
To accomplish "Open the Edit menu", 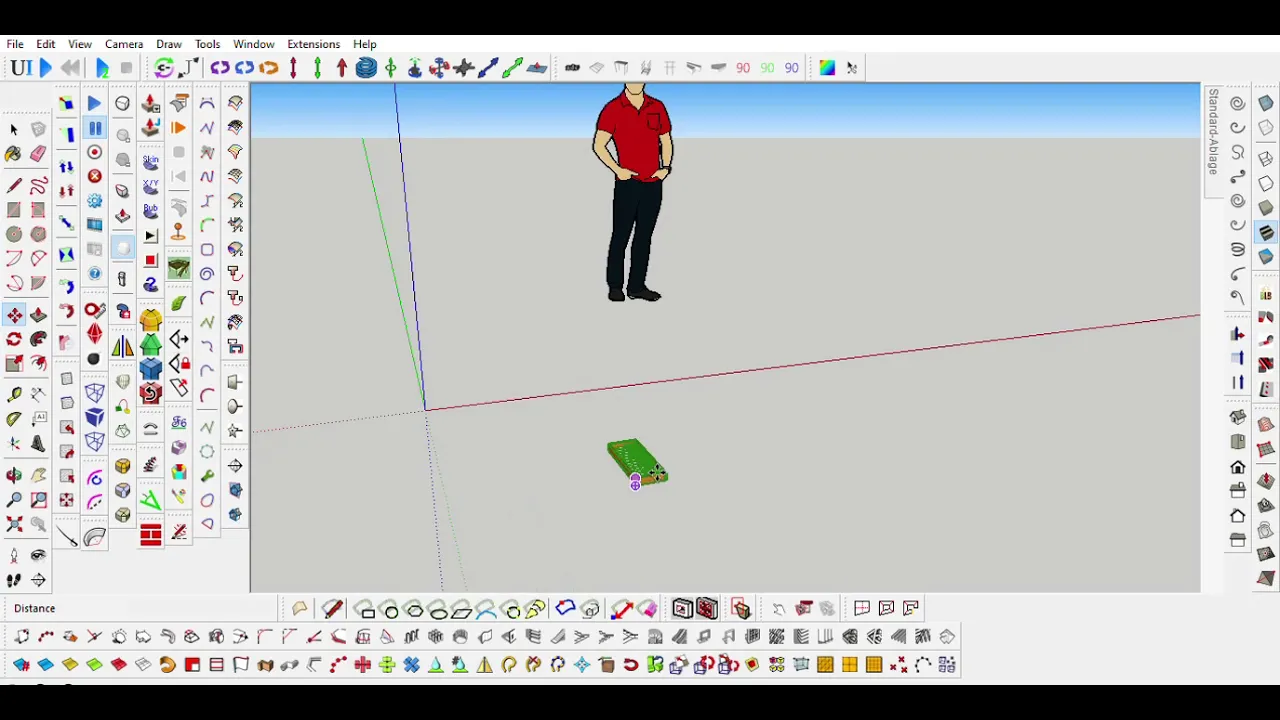I will pos(46,44).
